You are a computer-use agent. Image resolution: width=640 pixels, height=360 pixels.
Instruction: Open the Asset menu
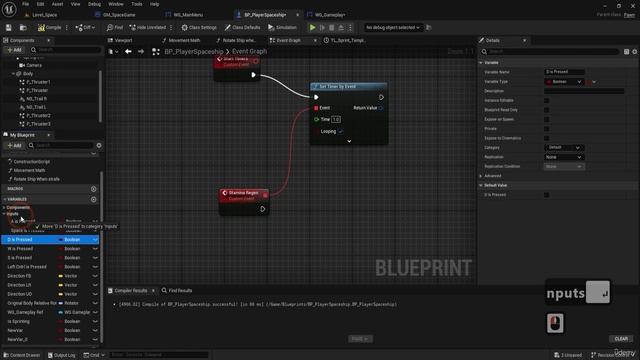[x=57, y=4]
